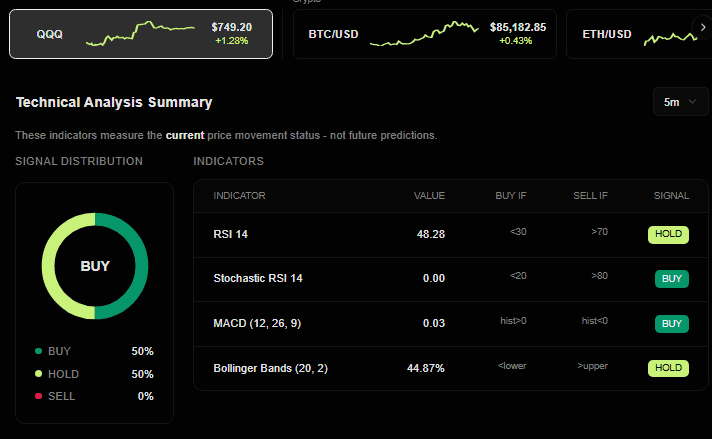Click the MACD value 0.03
712x439 pixels.
(434, 323)
